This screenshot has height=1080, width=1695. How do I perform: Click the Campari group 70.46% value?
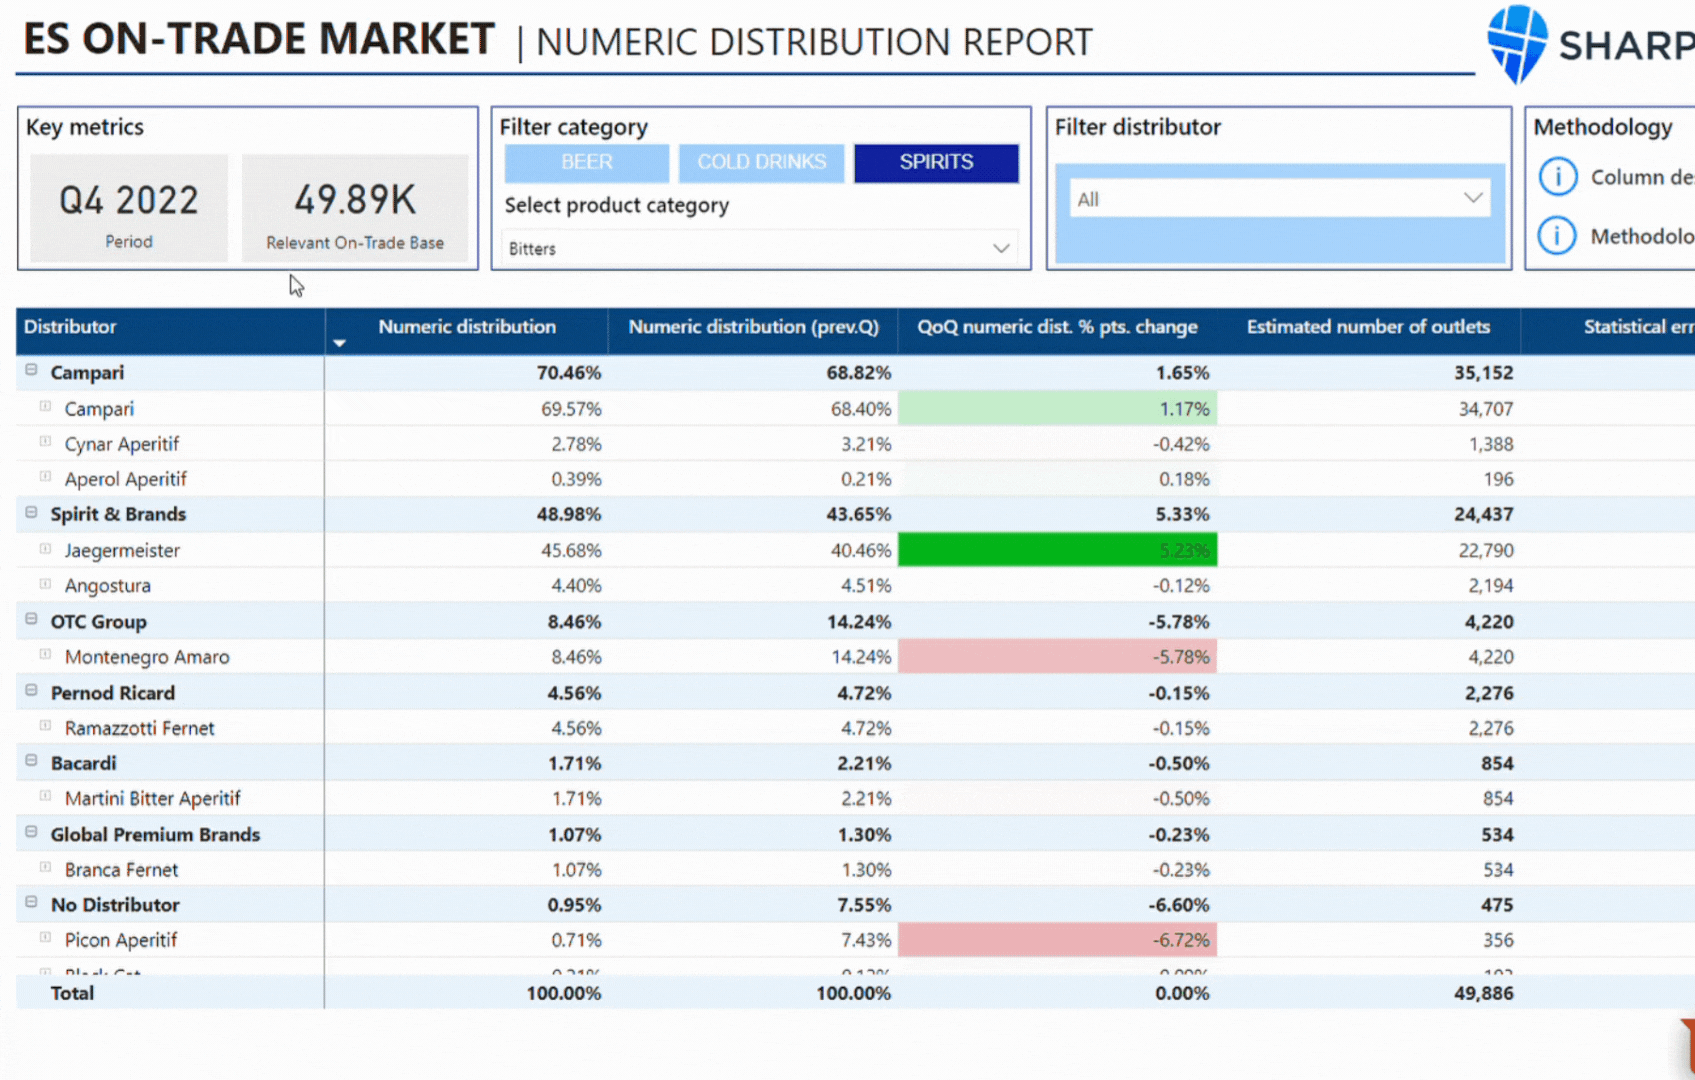tap(568, 373)
